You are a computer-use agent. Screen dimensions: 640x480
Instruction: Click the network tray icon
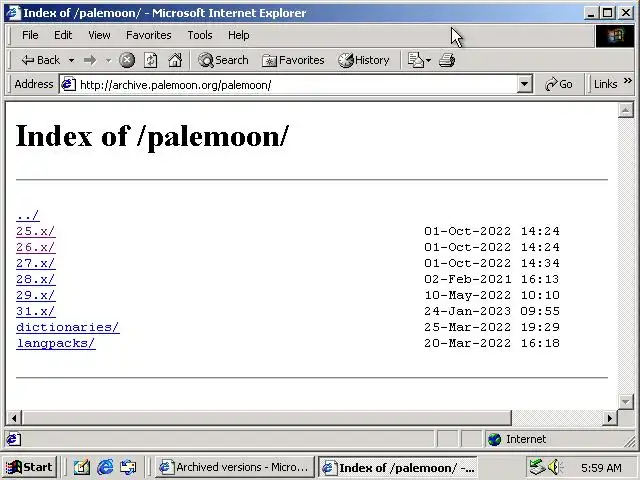point(537,467)
